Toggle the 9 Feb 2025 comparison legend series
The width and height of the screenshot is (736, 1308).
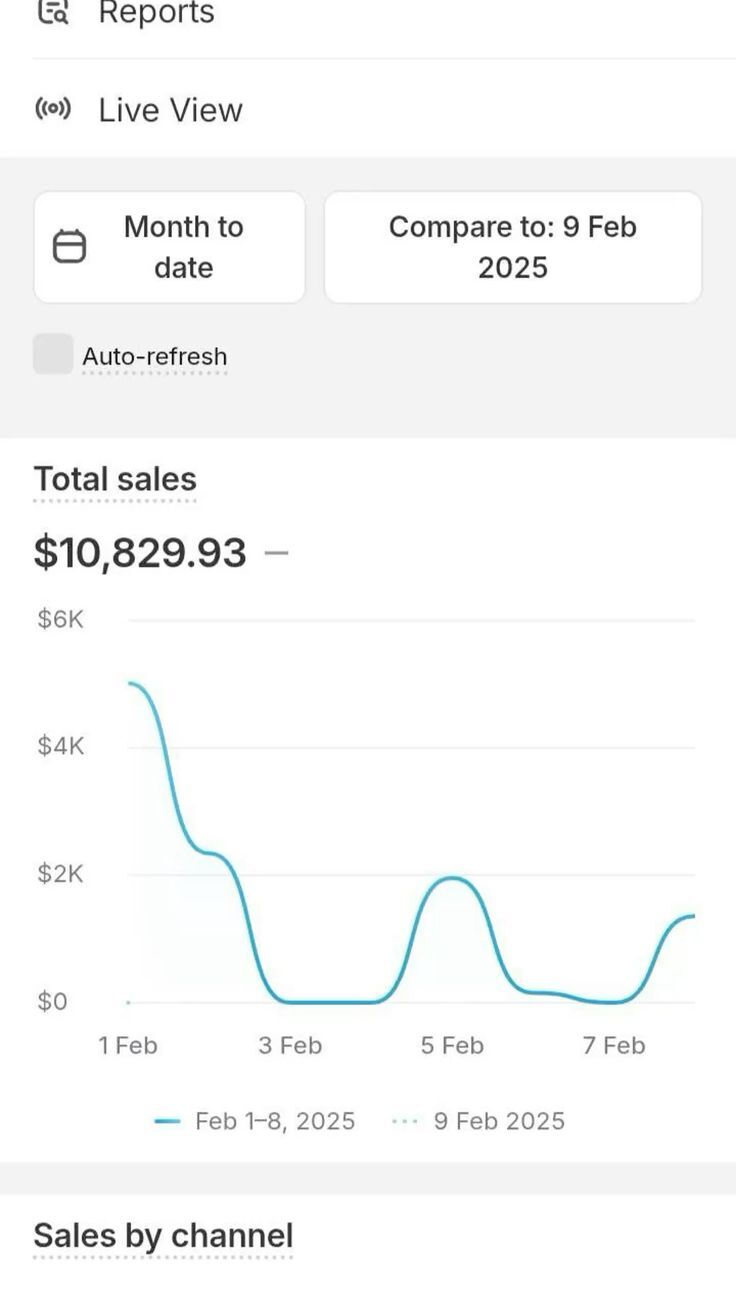coord(498,1121)
